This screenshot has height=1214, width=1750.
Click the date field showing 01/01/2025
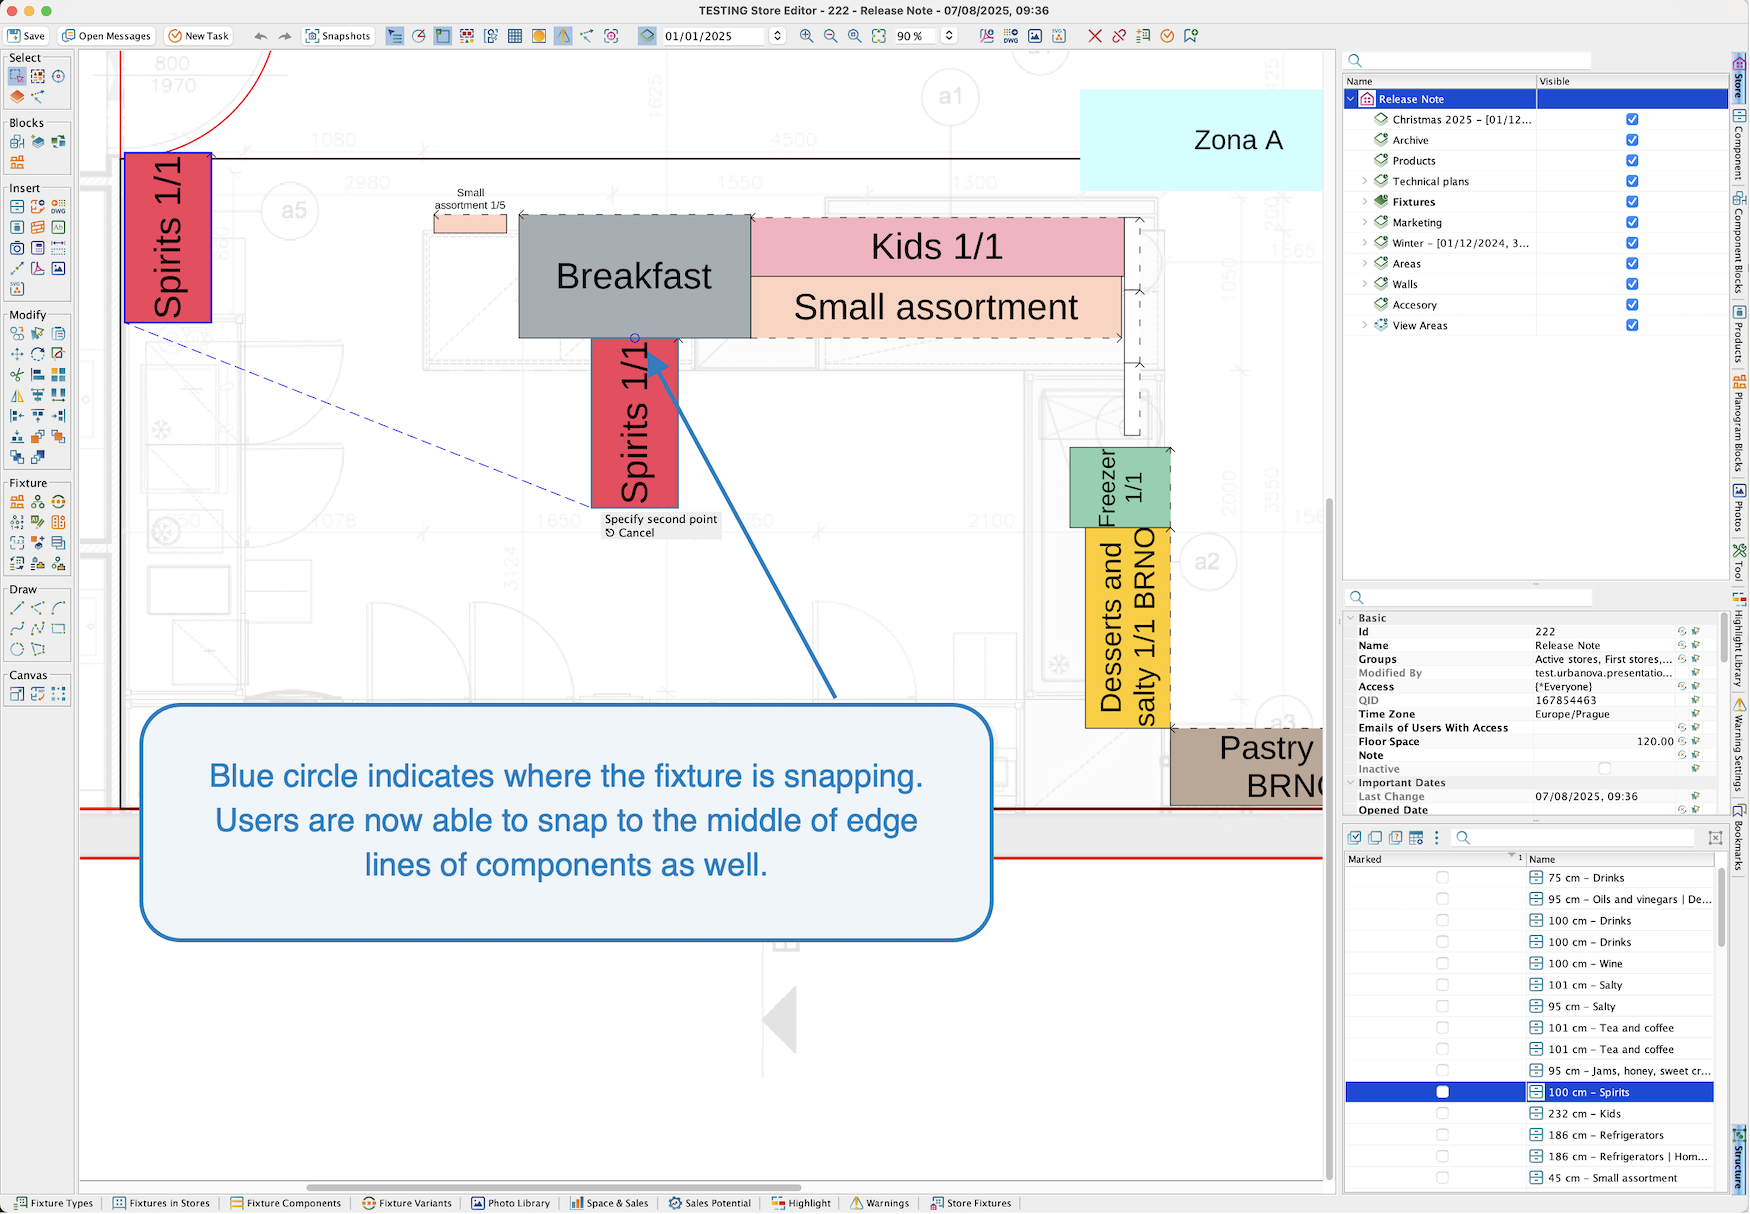click(714, 36)
